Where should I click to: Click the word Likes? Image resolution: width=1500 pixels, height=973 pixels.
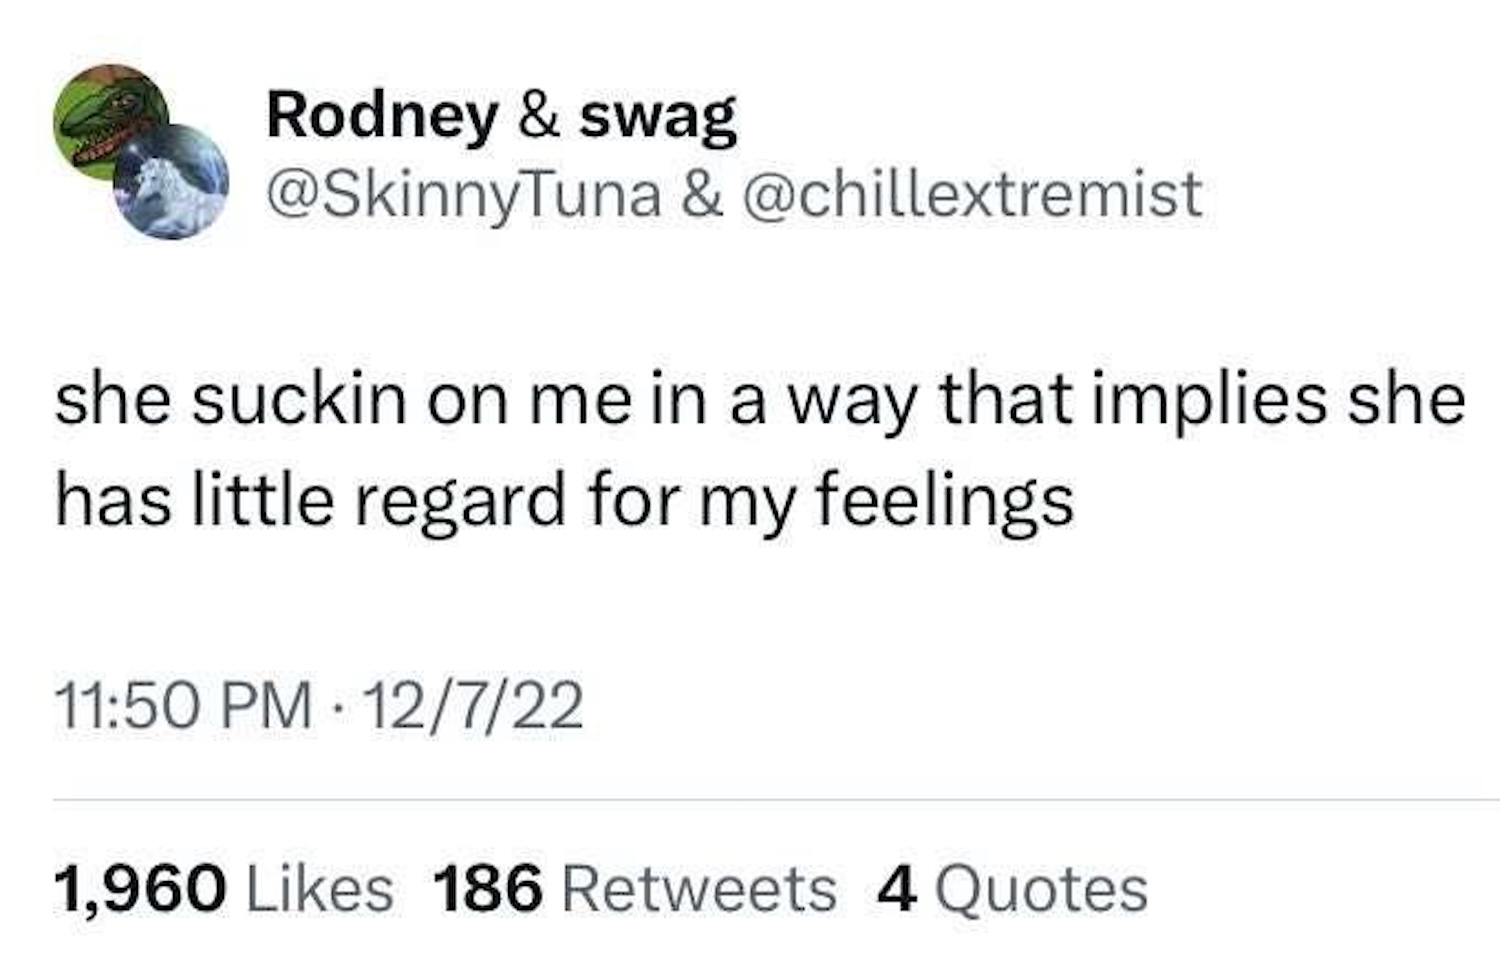(320, 890)
